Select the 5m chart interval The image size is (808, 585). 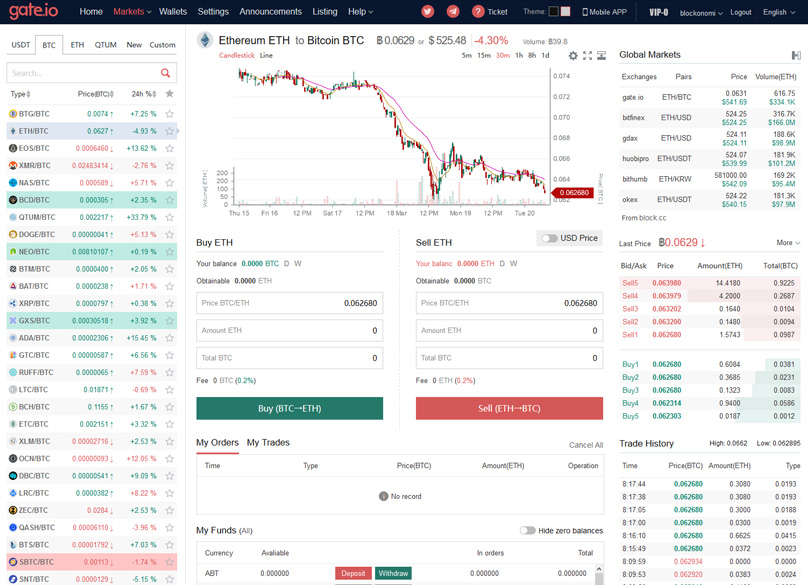click(x=466, y=55)
